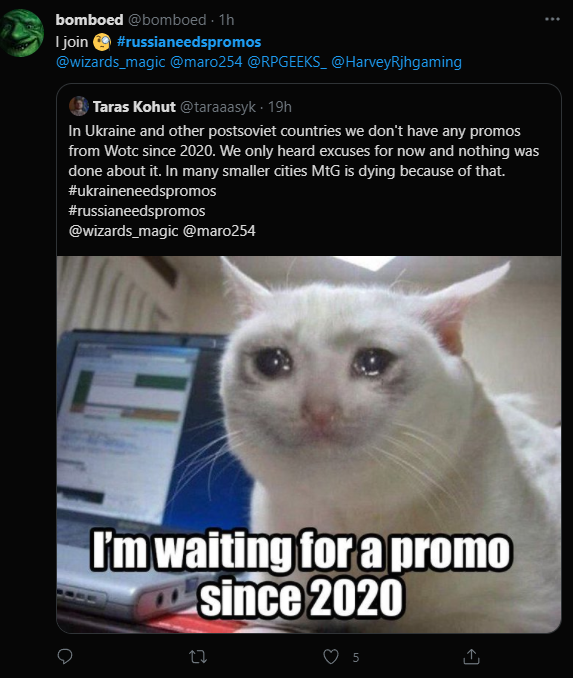
Task: Open the crying cat meme image
Action: 309,445
